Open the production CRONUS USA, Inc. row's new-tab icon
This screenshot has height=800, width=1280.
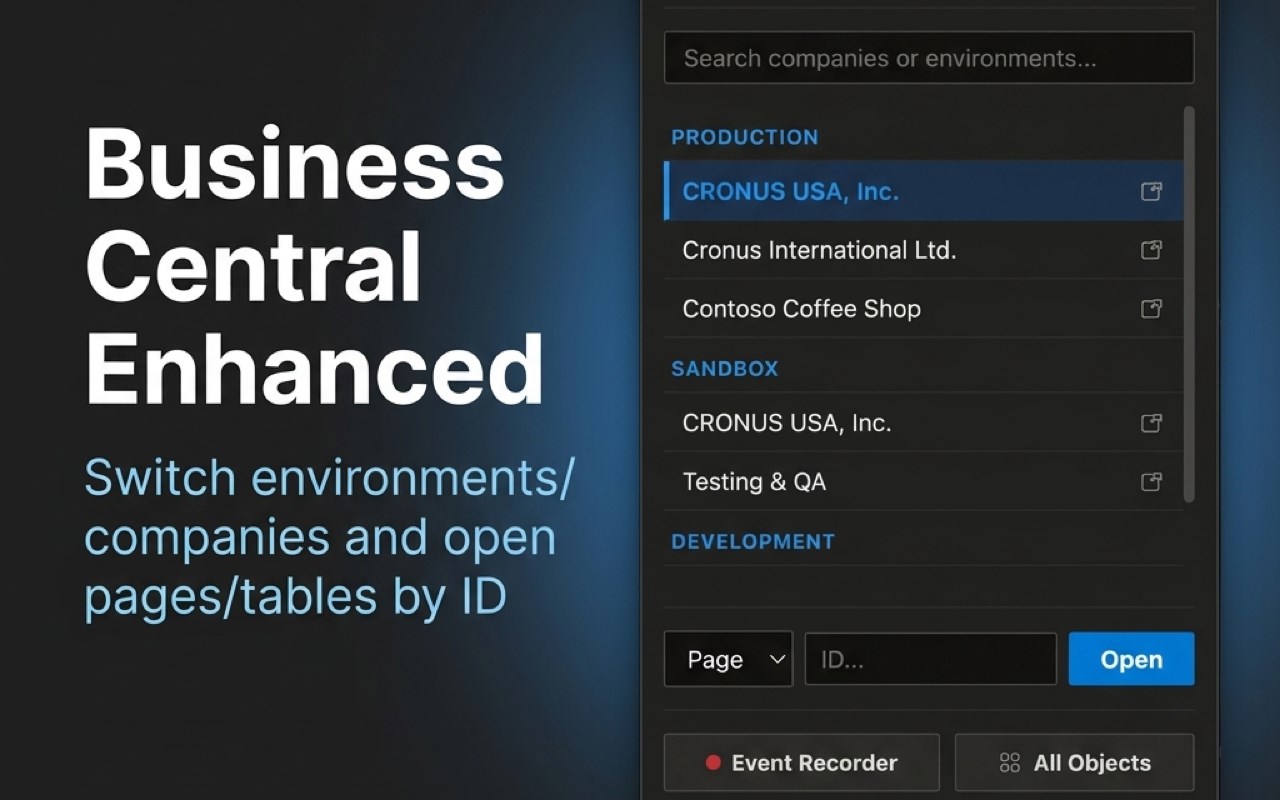tap(1151, 191)
